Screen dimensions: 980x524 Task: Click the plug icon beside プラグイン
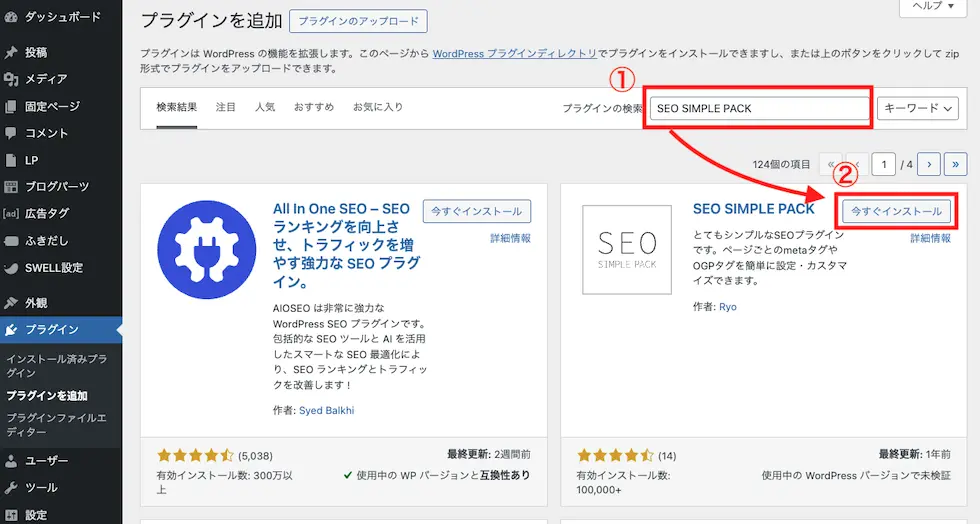click(x=10, y=330)
